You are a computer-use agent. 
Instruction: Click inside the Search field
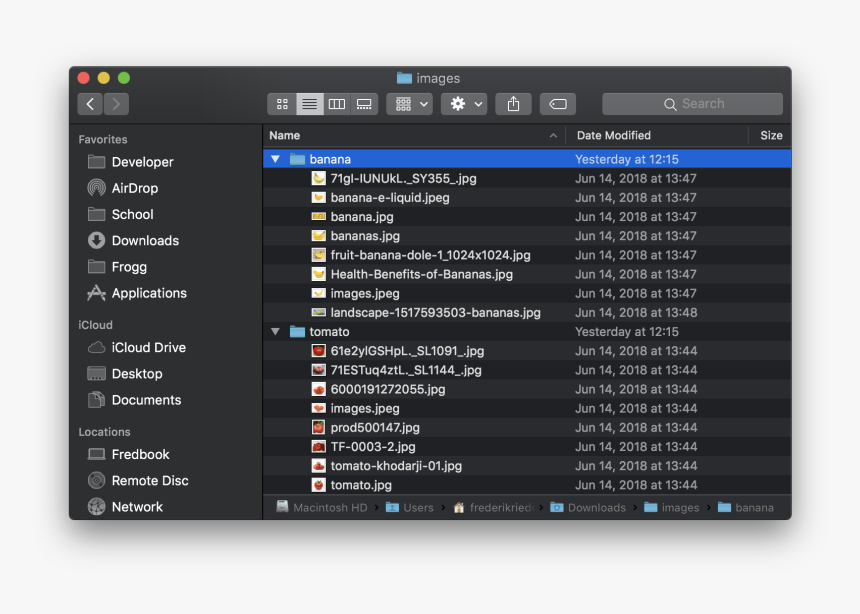702,104
